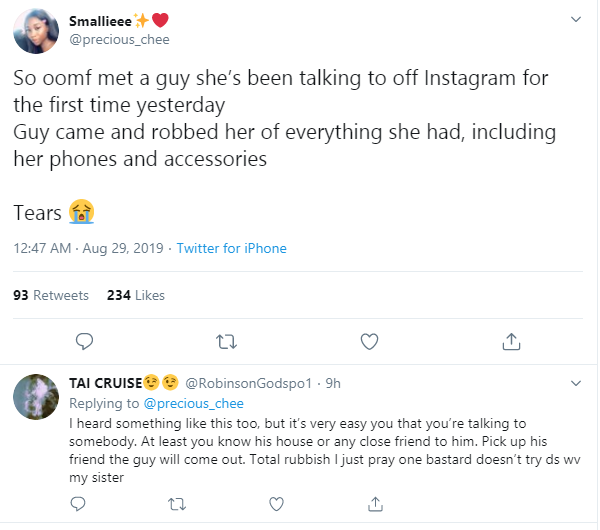View the 93 Retweets list

(x=51, y=295)
